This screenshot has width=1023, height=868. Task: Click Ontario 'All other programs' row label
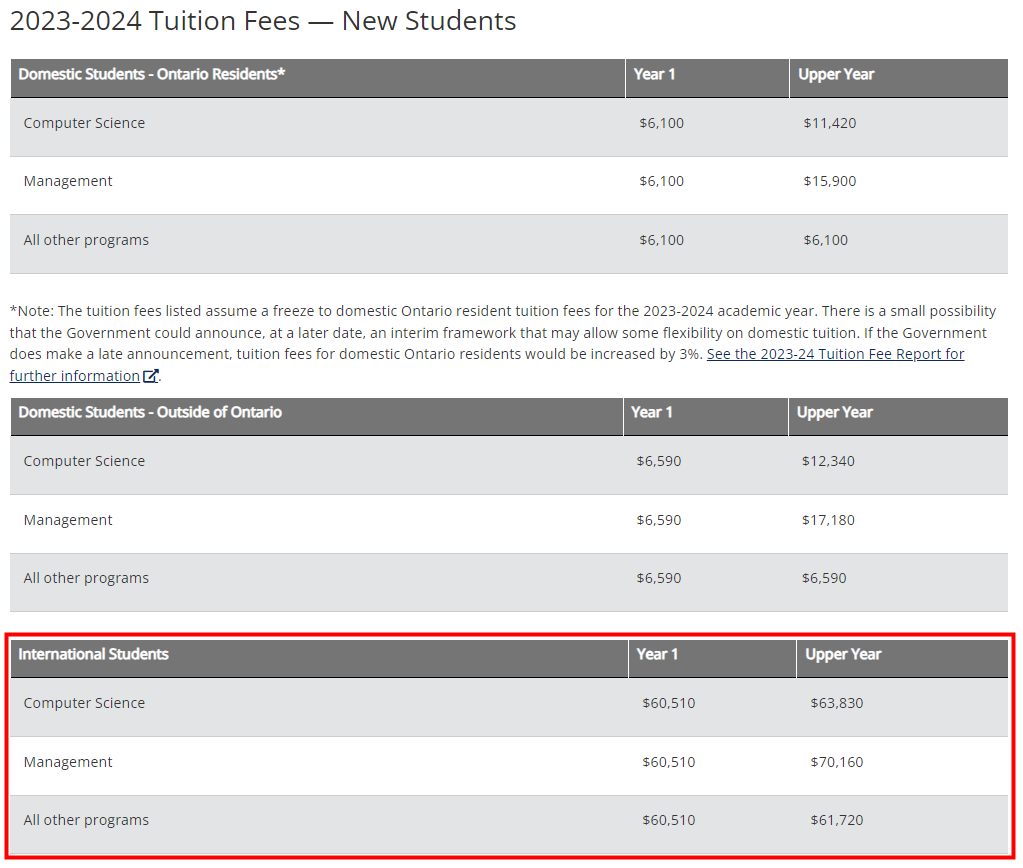[x=86, y=240]
